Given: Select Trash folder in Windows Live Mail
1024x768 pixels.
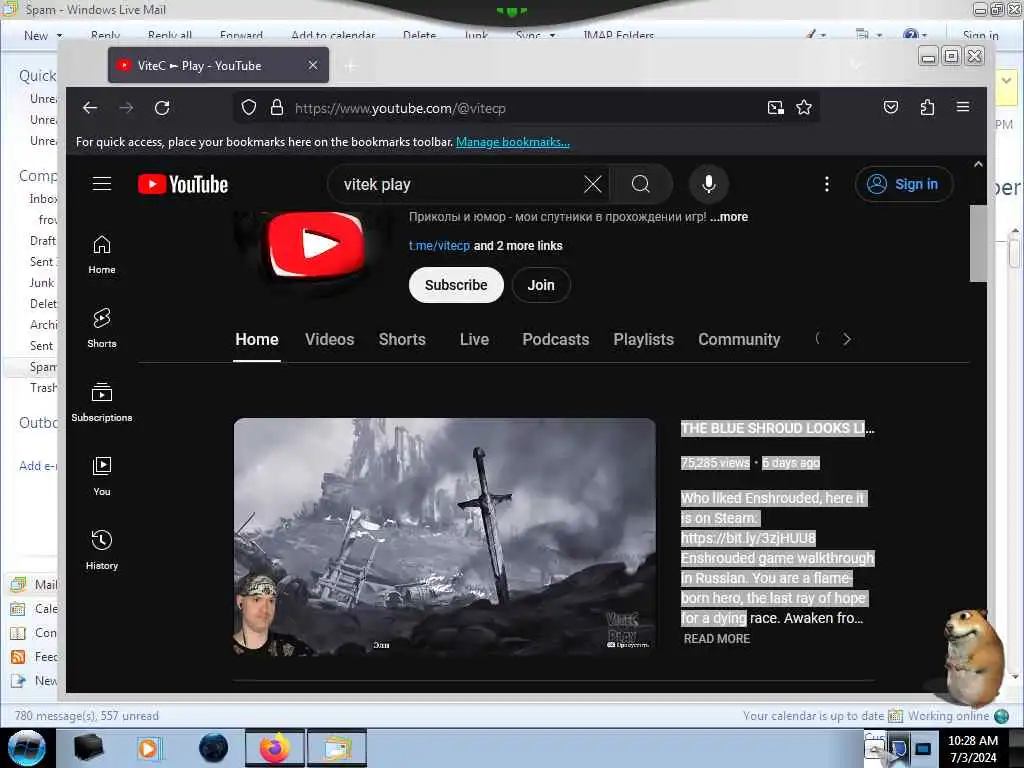Looking at the screenshot, I should 43,388.
